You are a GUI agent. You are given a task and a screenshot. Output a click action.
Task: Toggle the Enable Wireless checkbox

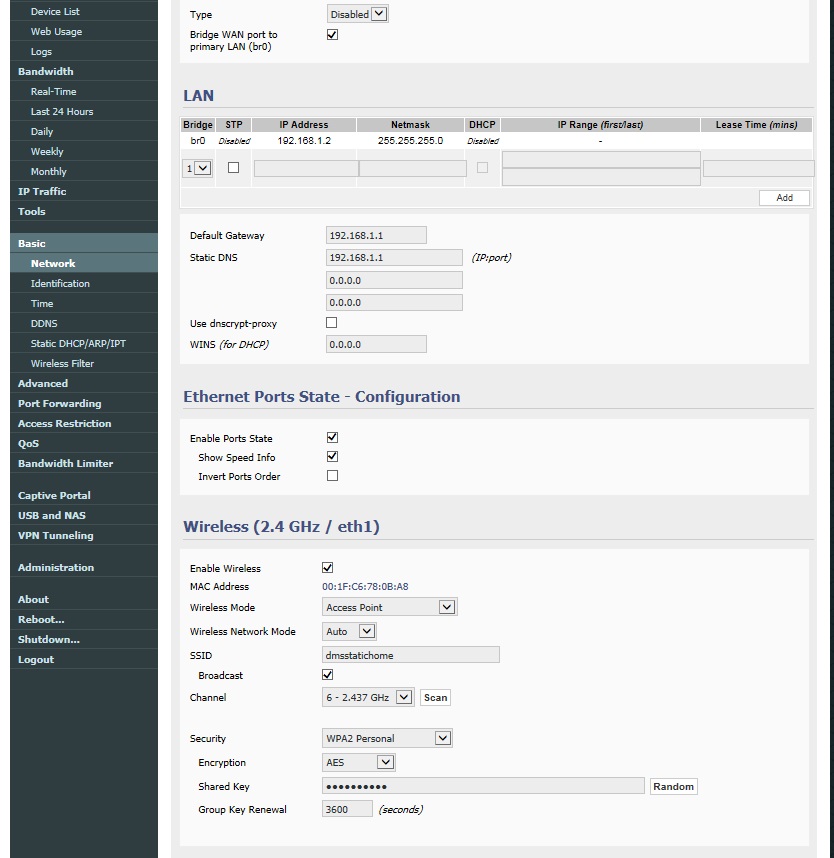328,568
